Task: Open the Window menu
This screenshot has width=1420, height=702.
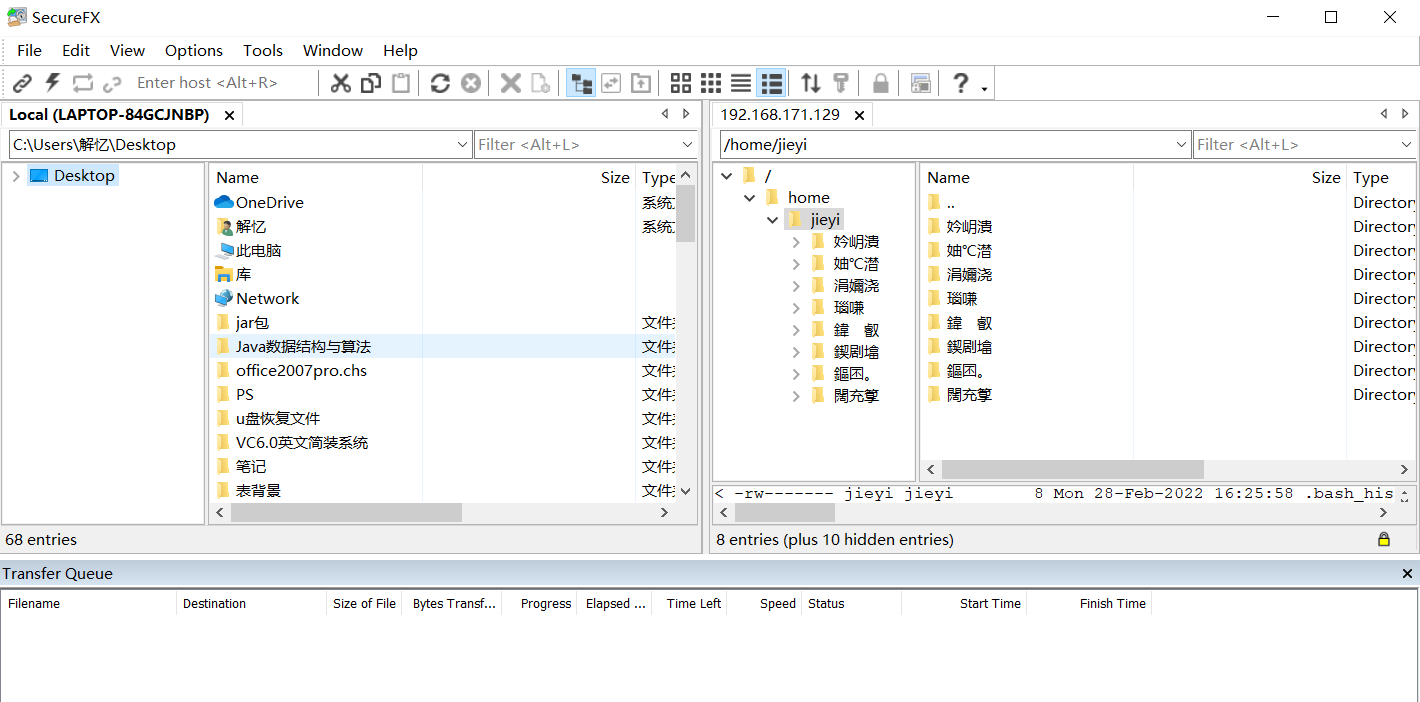Action: click(333, 50)
